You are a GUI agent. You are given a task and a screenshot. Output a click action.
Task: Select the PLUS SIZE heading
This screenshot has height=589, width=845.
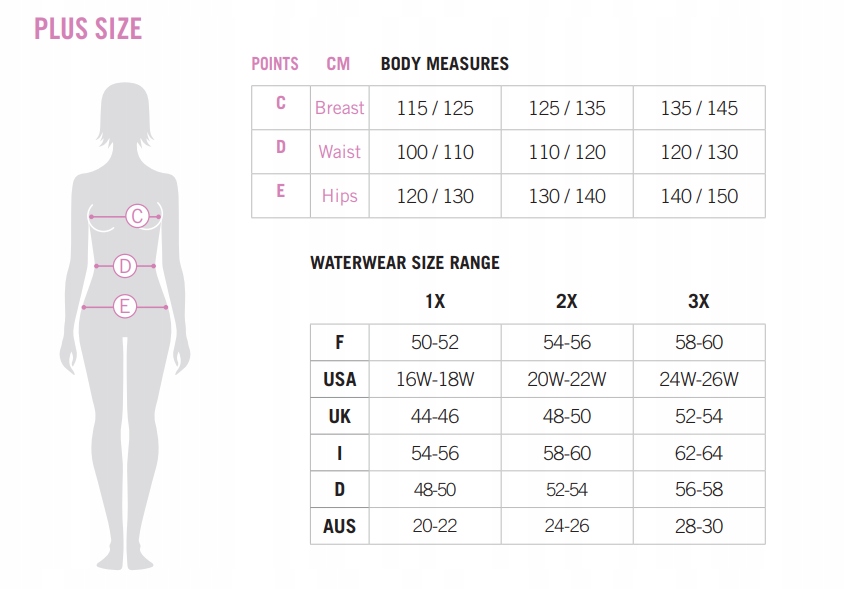coord(88,28)
